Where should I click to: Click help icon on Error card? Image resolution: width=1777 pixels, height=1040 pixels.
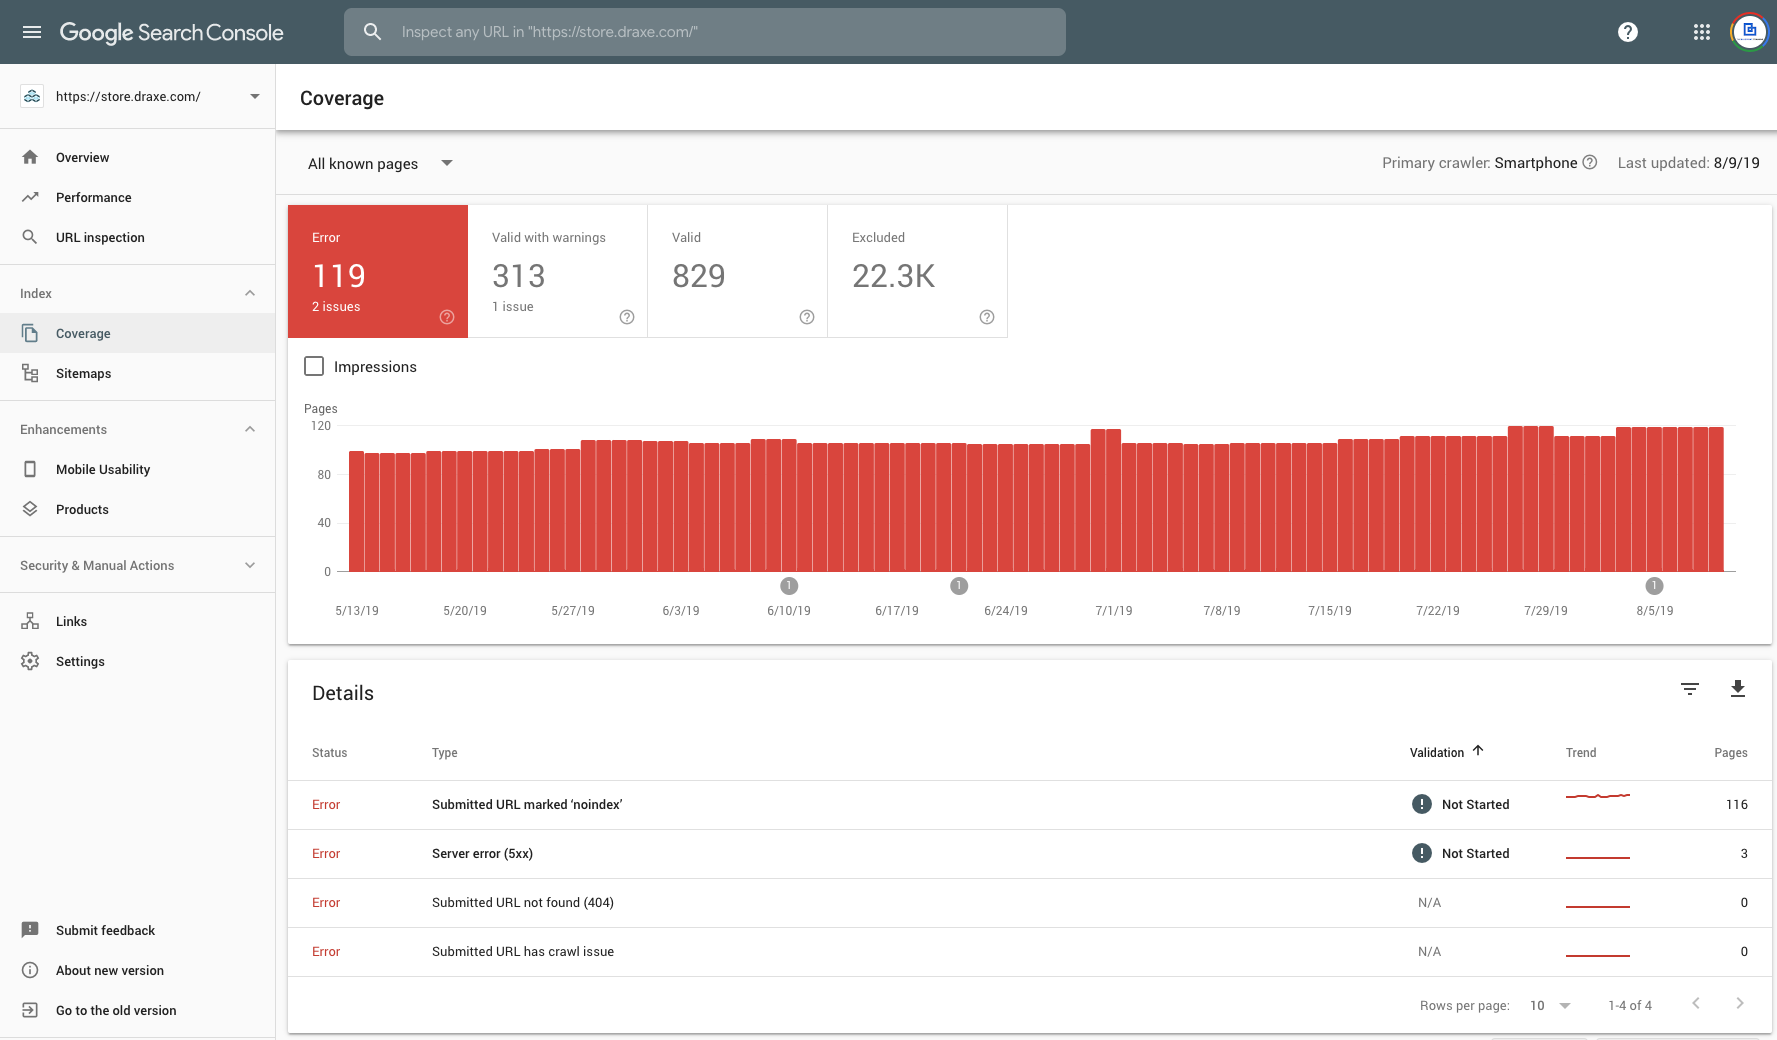click(x=447, y=317)
